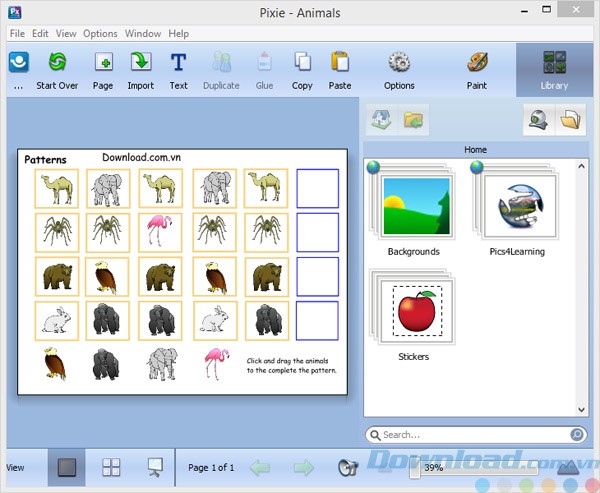Open the File menu
Image resolution: width=600 pixels, height=493 pixels.
pos(17,33)
